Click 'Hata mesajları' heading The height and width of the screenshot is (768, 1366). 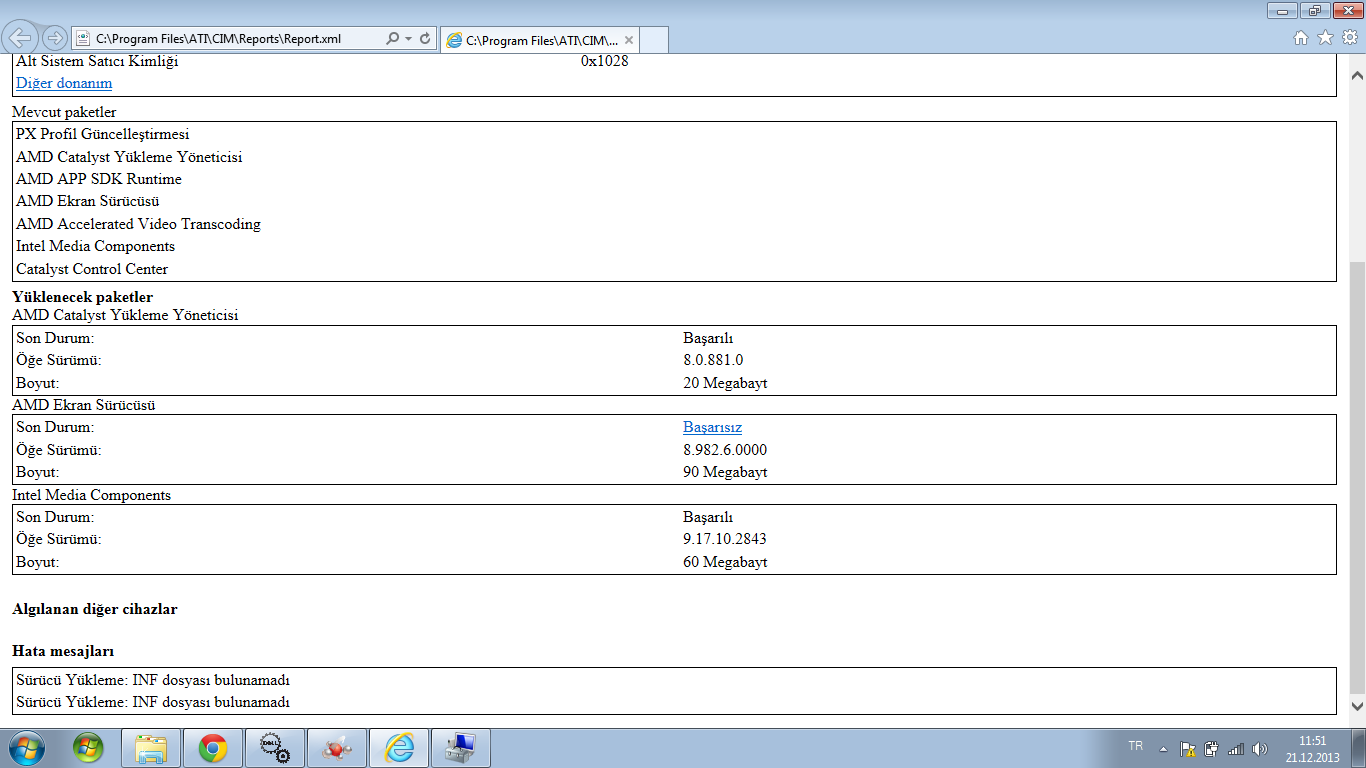(x=63, y=652)
